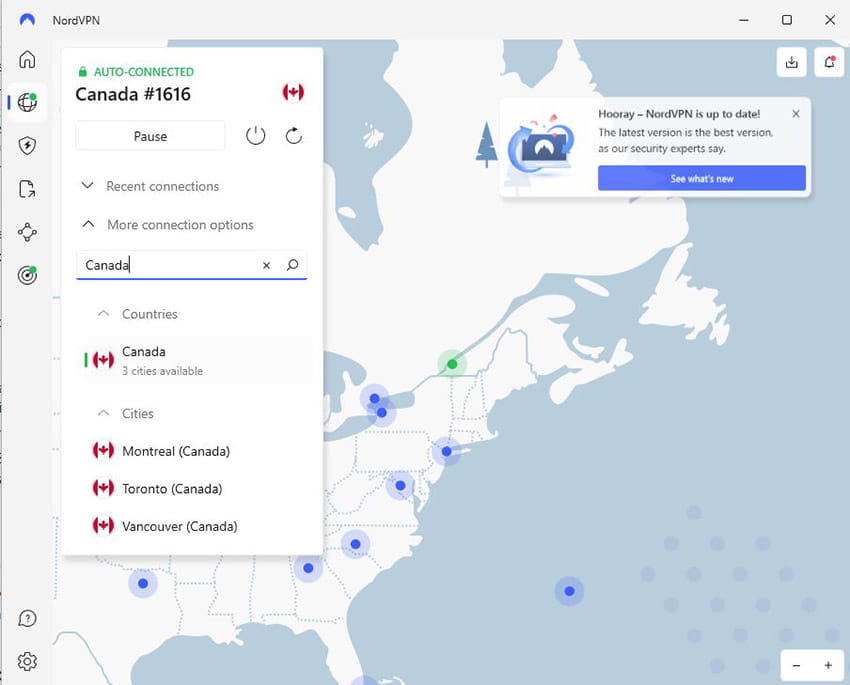Click See what's new button

click(701, 178)
